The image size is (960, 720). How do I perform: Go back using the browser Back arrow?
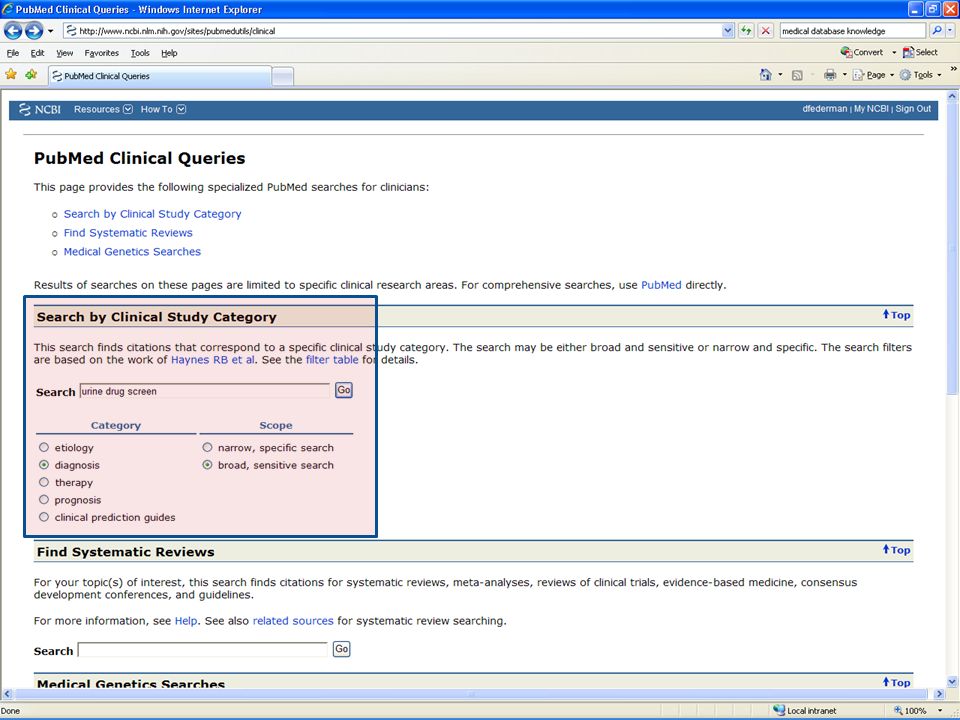13,30
